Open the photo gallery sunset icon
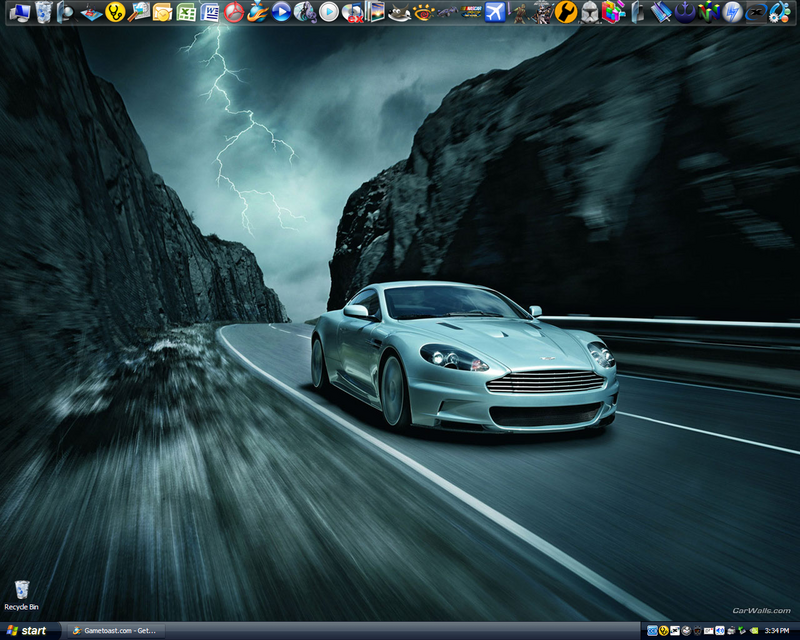This screenshot has width=800, height=640. tap(376, 12)
